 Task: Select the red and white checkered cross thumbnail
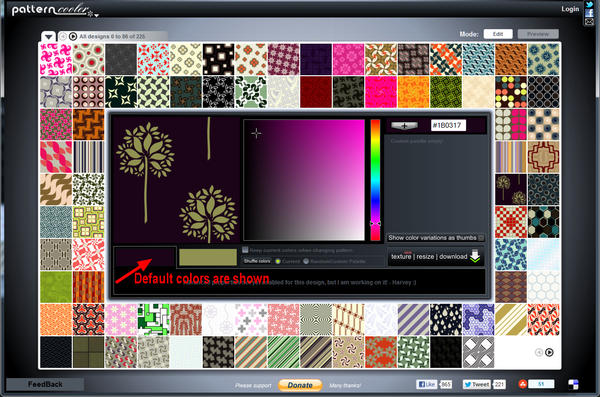coord(511,222)
